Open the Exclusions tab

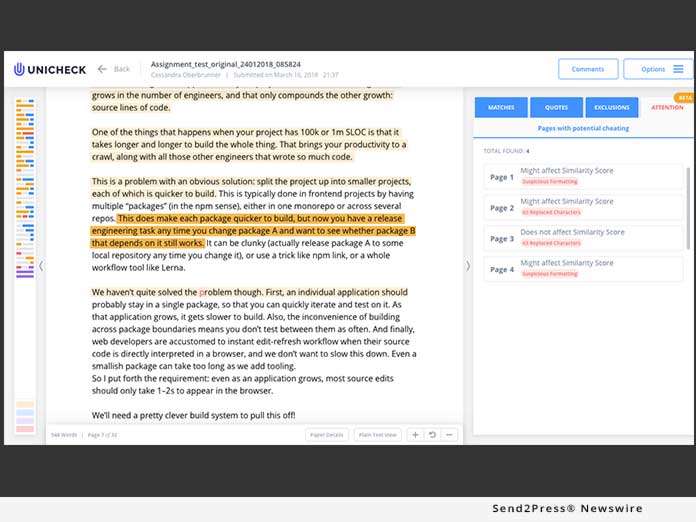[611, 107]
